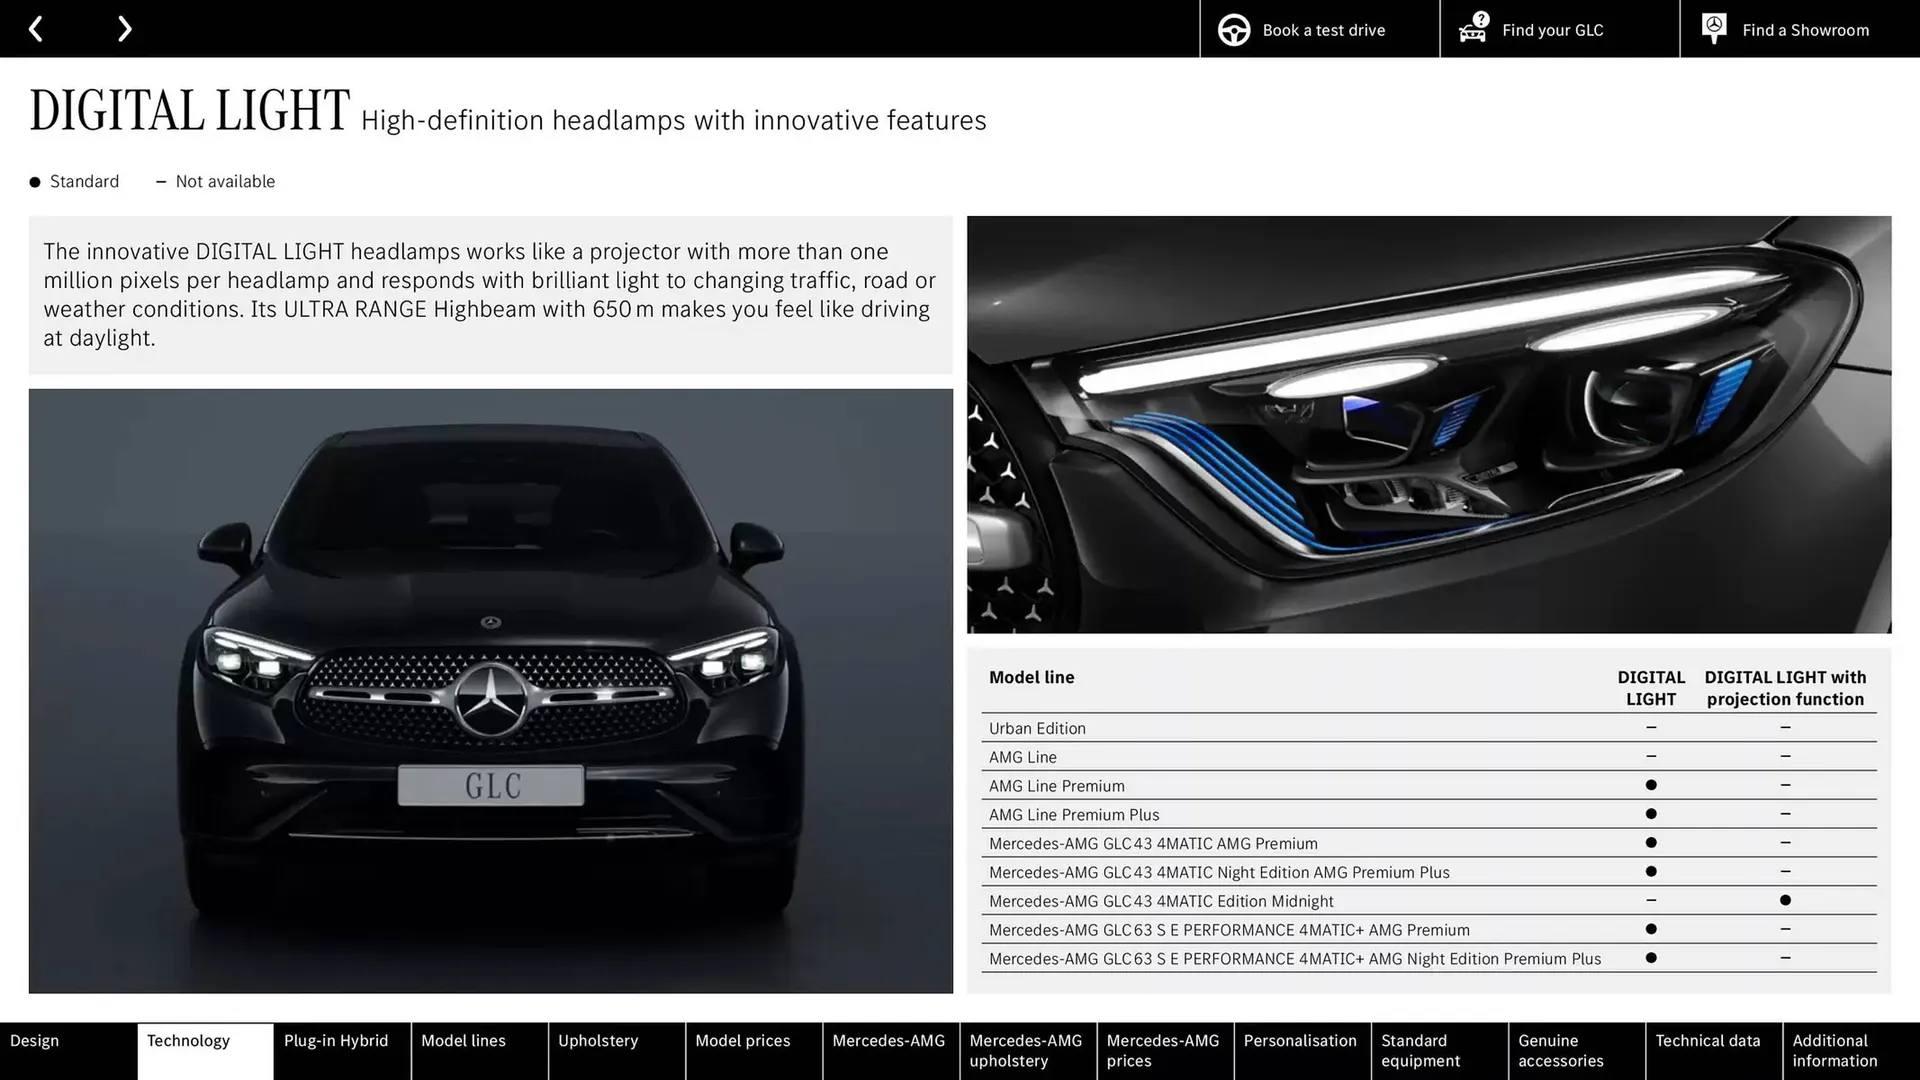Click the front-view GLC car image
Image resolution: width=1920 pixels, height=1080 pixels.
tap(490, 691)
